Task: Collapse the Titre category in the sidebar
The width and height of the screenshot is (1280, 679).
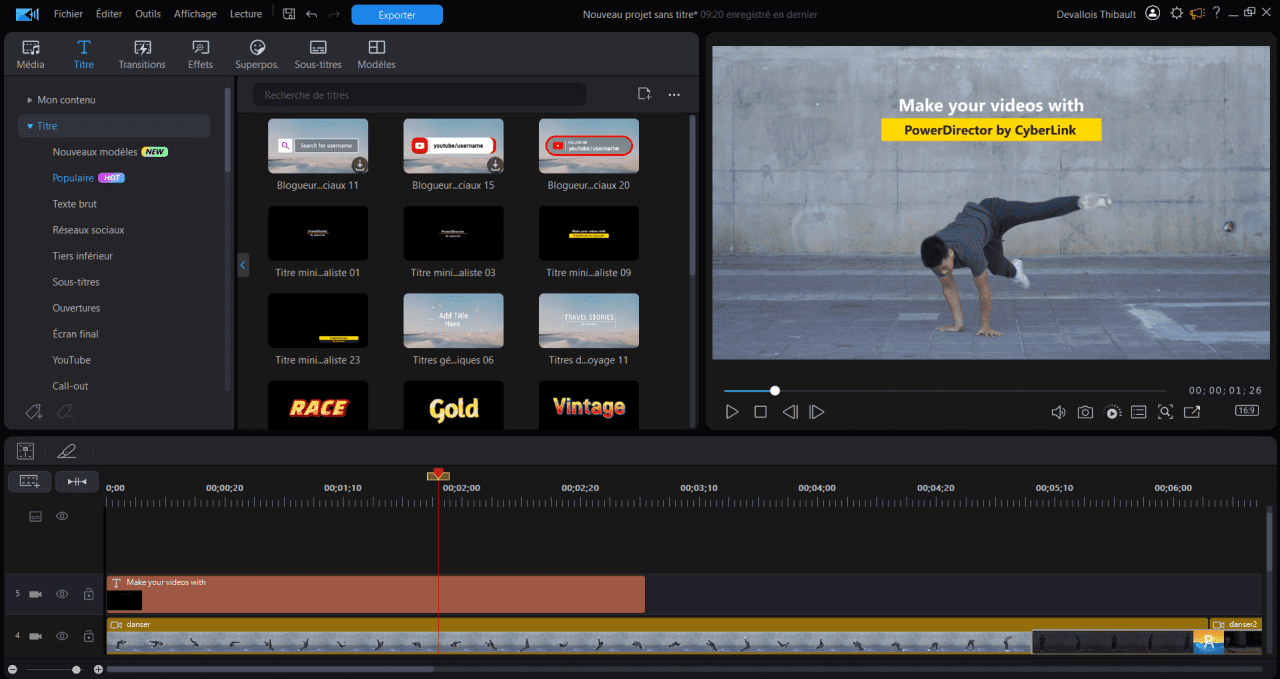Action: (30, 125)
